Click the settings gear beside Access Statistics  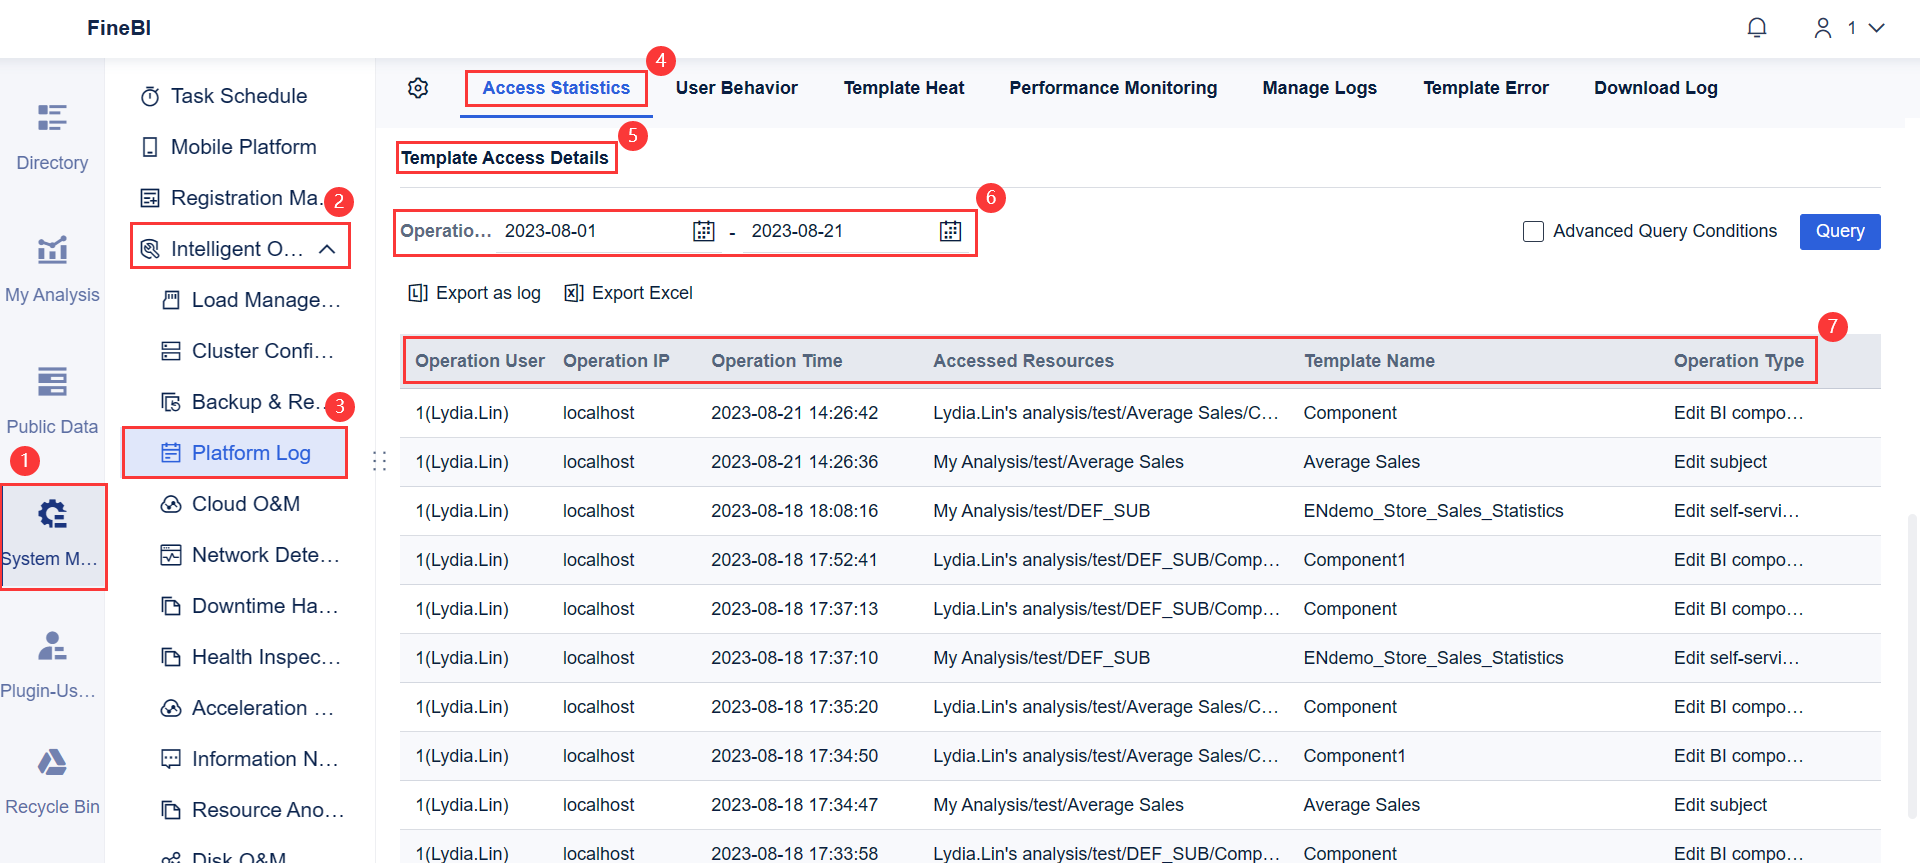point(418,88)
